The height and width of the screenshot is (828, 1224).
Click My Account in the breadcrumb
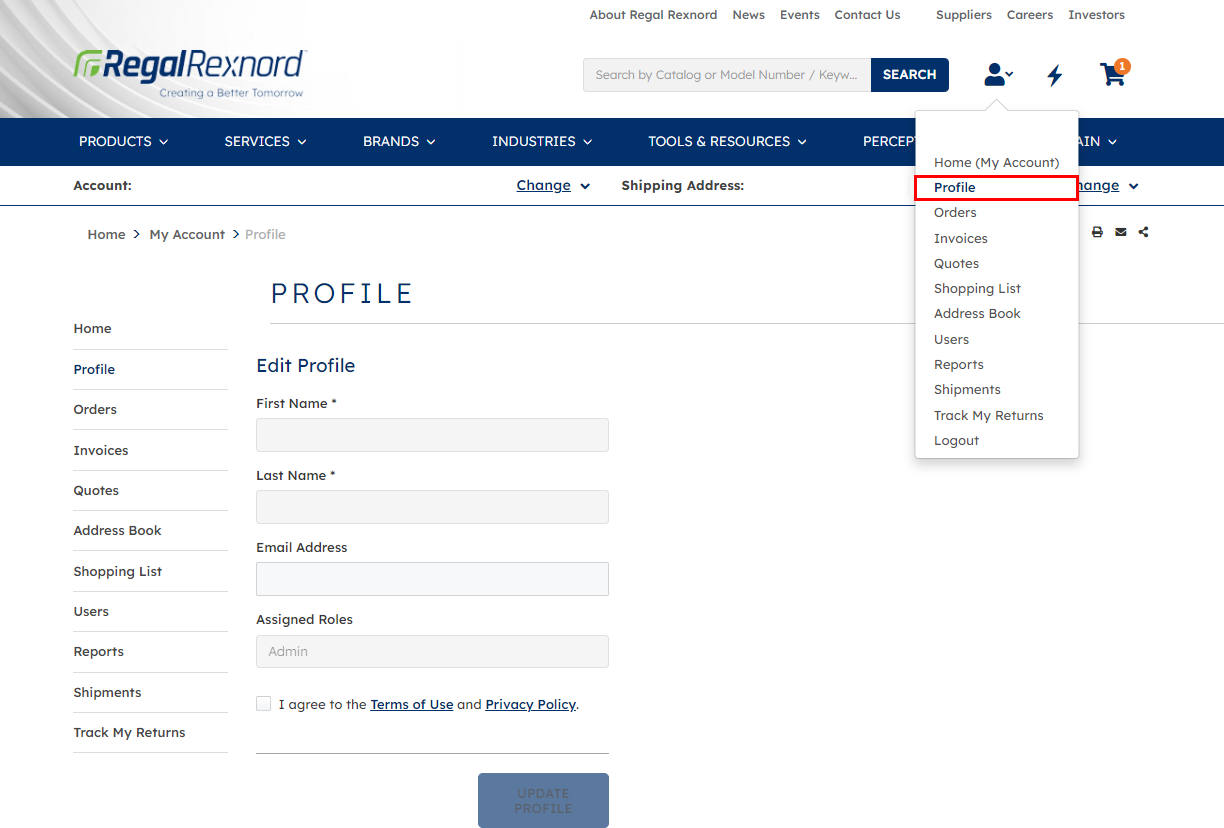point(187,235)
